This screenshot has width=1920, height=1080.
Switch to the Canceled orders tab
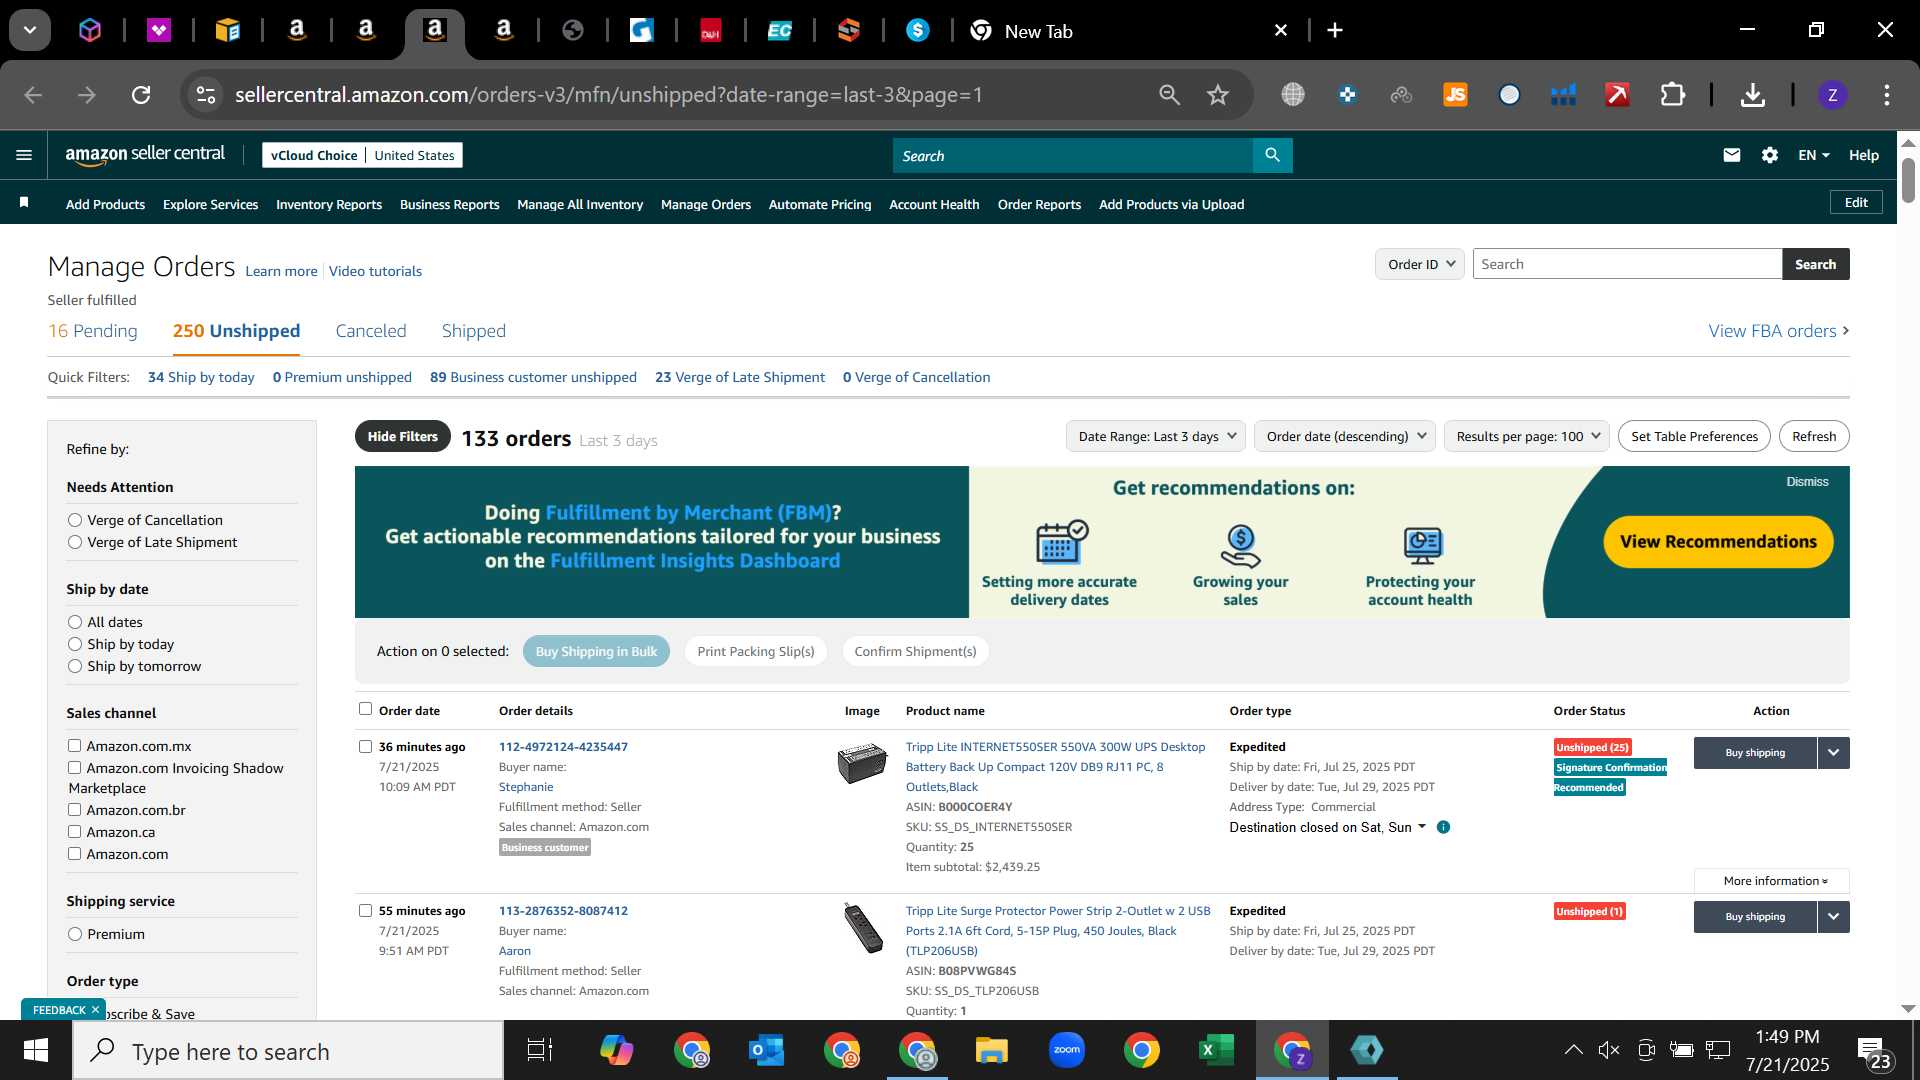click(x=371, y=331)
